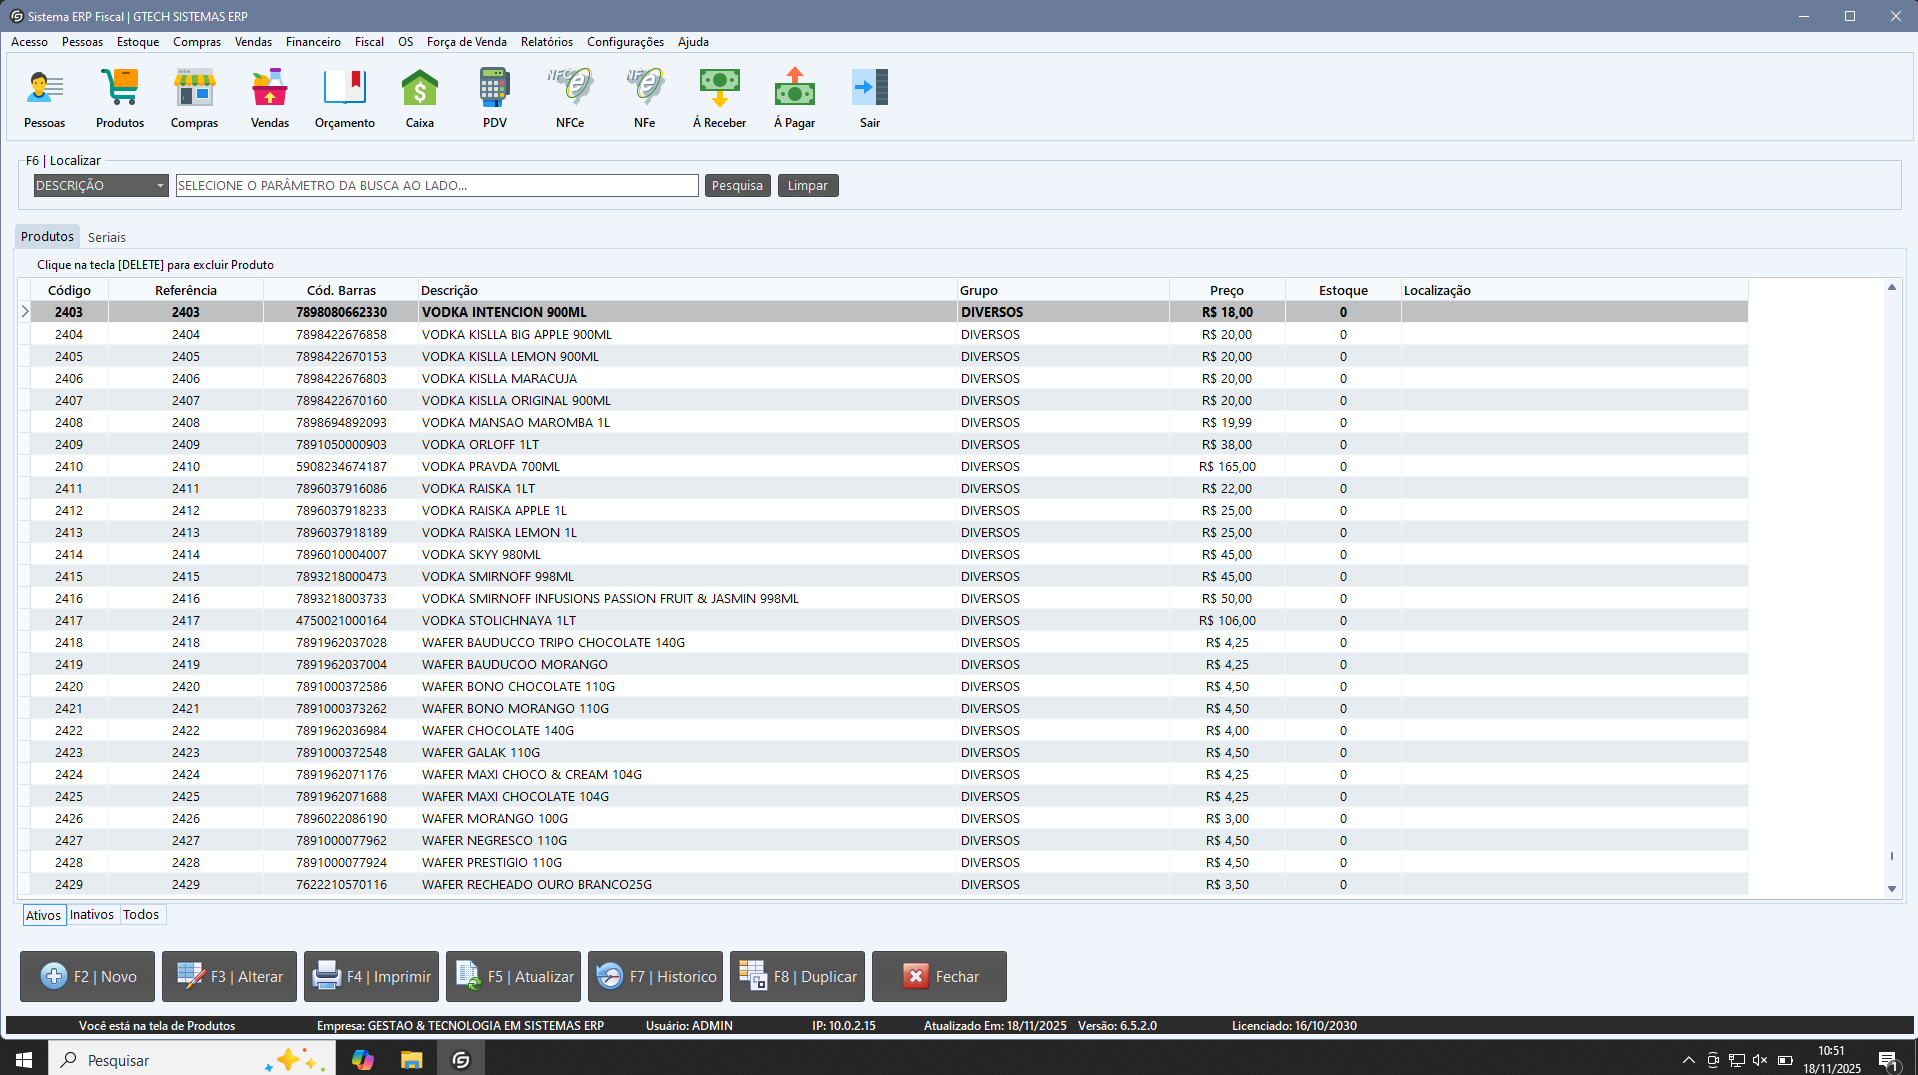Screen dimensions: 1918x1075
Task: Click the Pesquisa button
Action: pos(737,186)
